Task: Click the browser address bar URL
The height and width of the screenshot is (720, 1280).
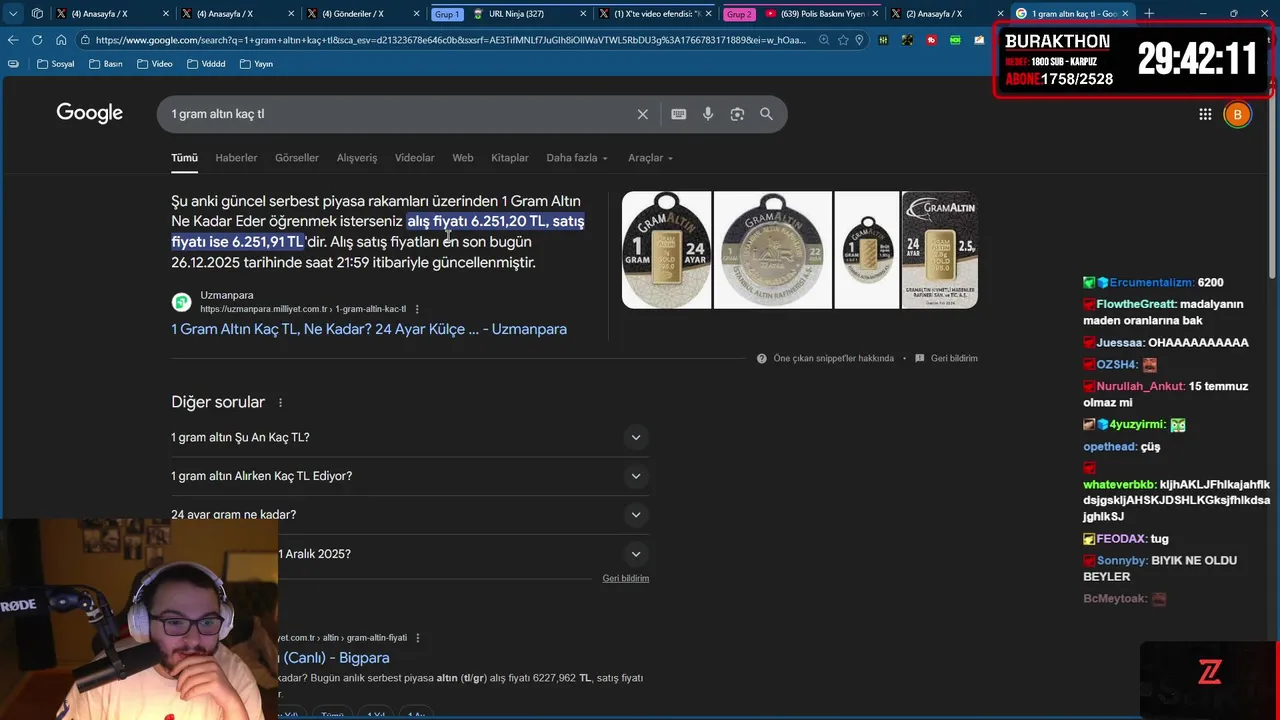Action: pyautogui.click(x=450, y=40)
